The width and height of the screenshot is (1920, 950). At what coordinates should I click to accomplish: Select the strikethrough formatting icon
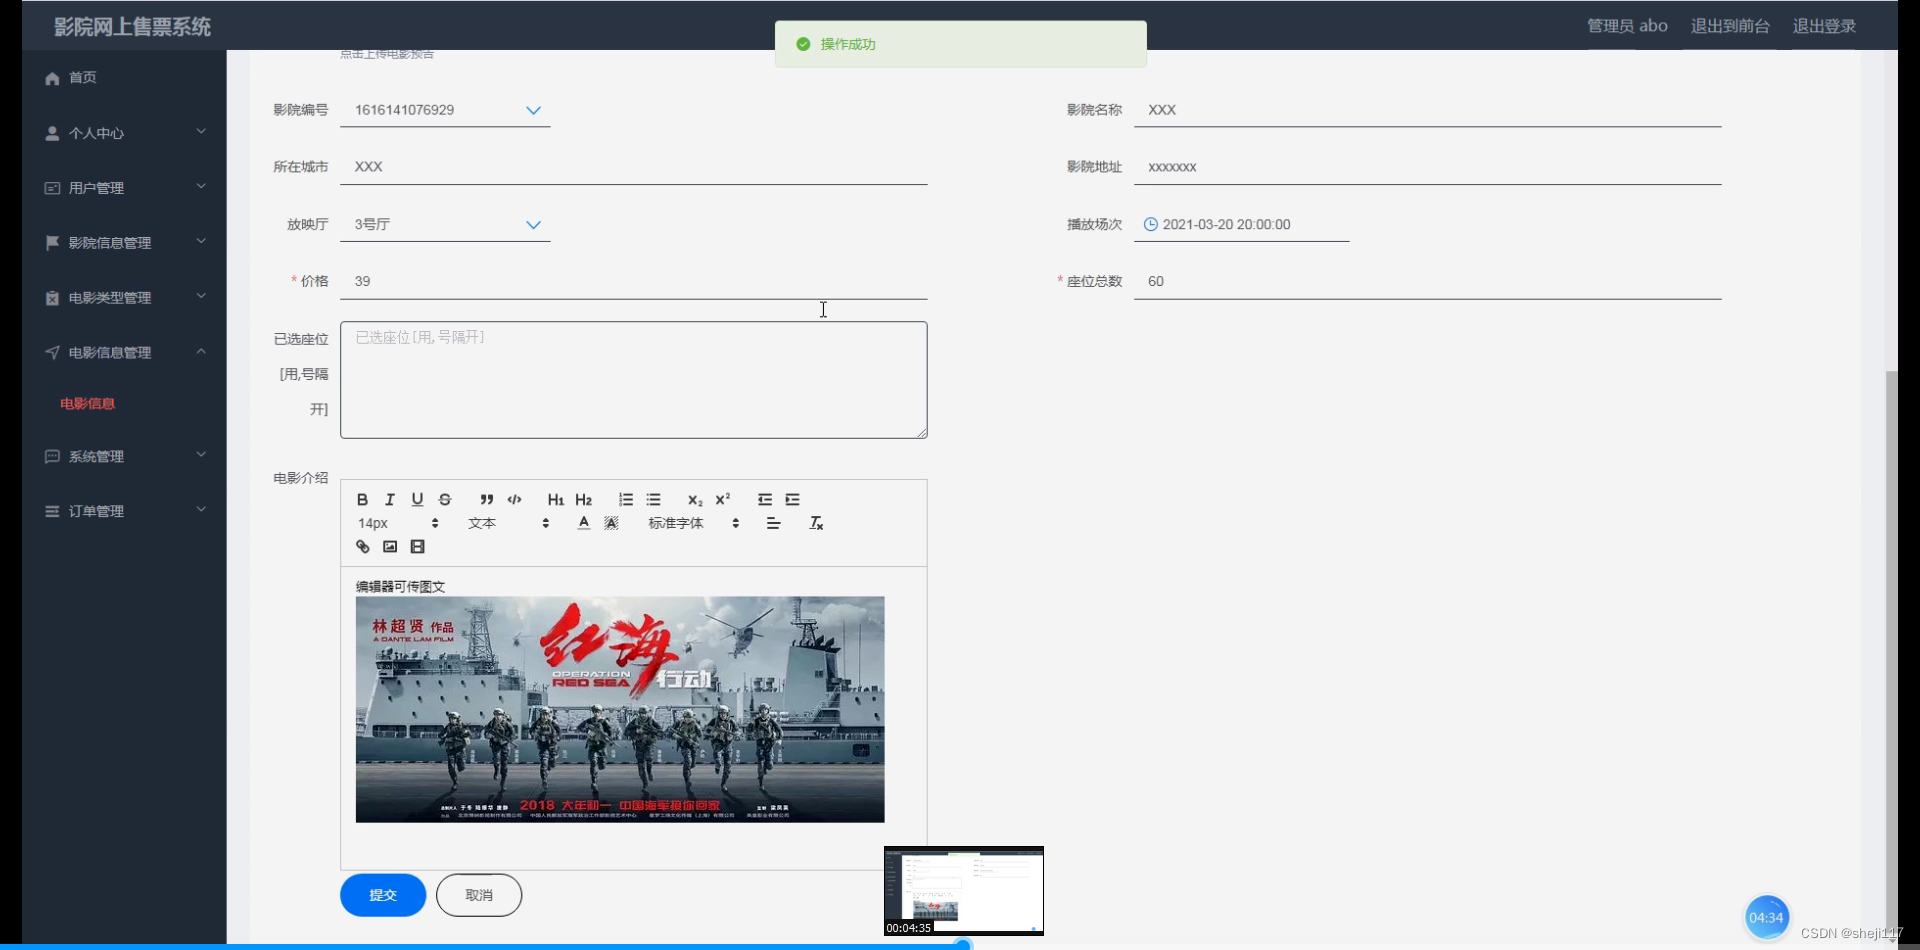(444, 499)
